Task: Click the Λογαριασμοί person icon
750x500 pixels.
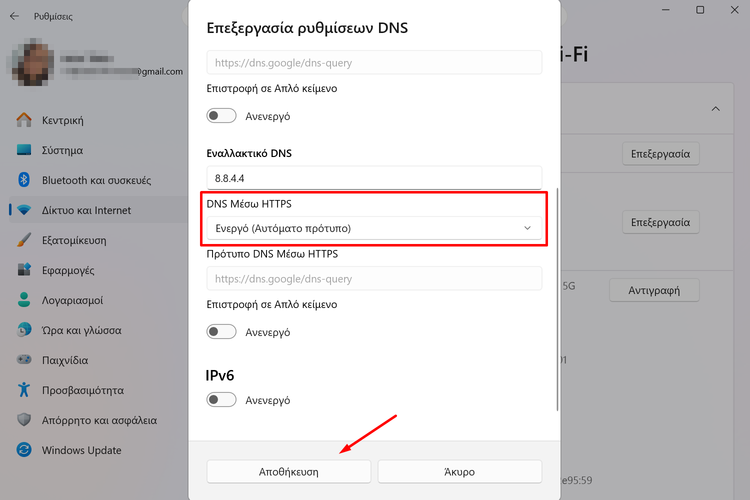Action: [25, 300]
